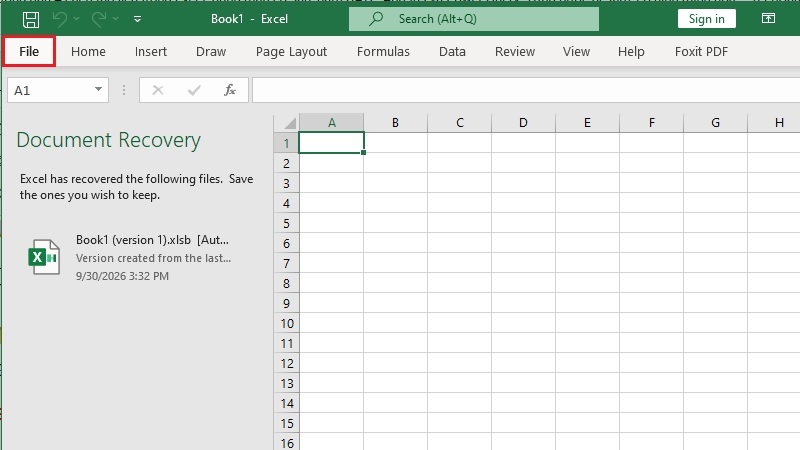Click the Insert Function fx icon
Image resolution: width=800 pixels, height=450 pixels.
tap(230, 90)
